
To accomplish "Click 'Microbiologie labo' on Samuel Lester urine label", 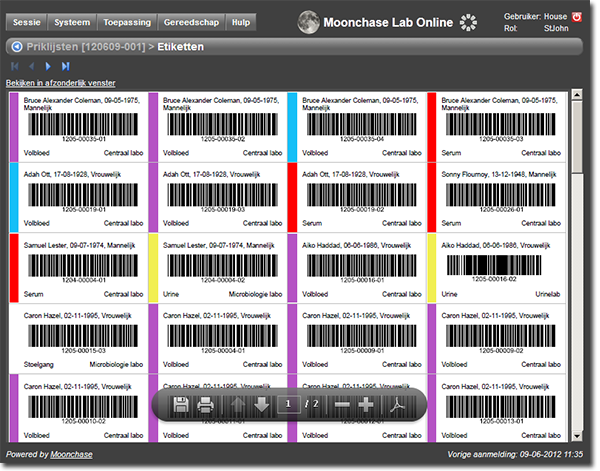I will point(255,294).
